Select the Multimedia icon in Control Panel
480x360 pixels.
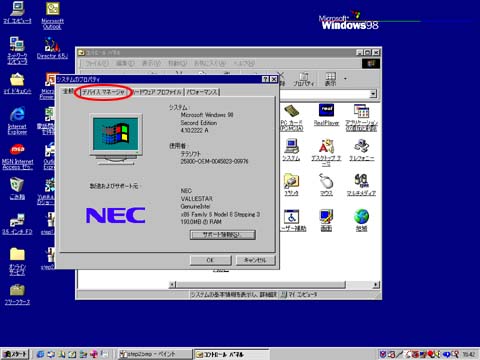click(x=361, y=185)
